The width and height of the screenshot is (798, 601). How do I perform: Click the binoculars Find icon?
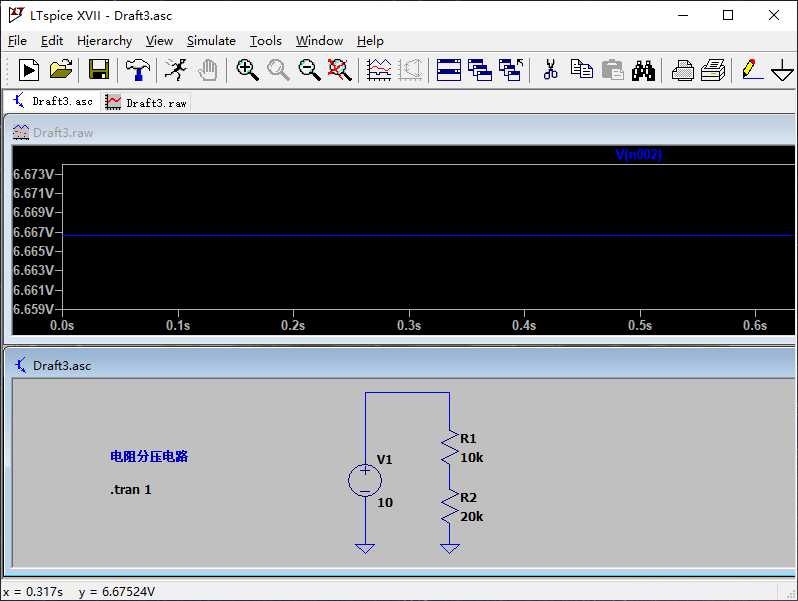(643, 69)
